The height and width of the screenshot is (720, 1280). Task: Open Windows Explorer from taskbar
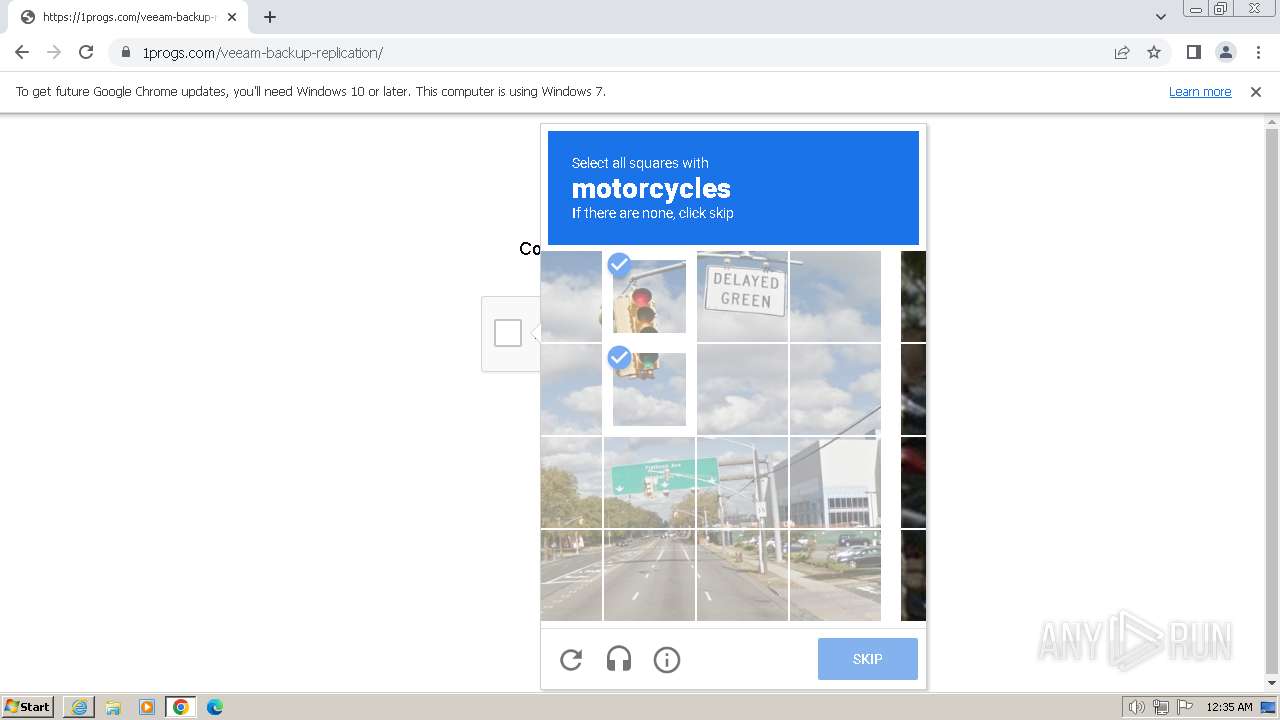[113, 707]
